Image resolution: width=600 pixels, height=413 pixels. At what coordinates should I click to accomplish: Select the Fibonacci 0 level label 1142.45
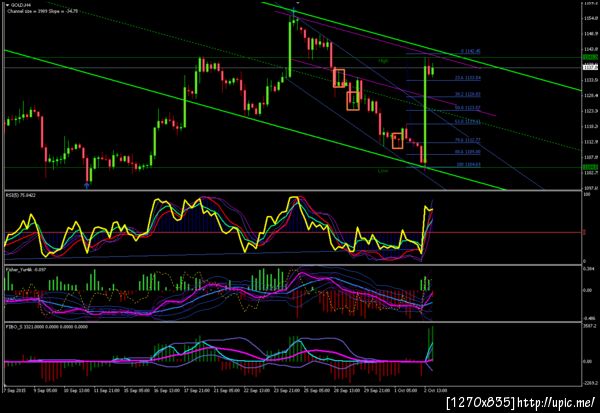click(x=470, y=51)
